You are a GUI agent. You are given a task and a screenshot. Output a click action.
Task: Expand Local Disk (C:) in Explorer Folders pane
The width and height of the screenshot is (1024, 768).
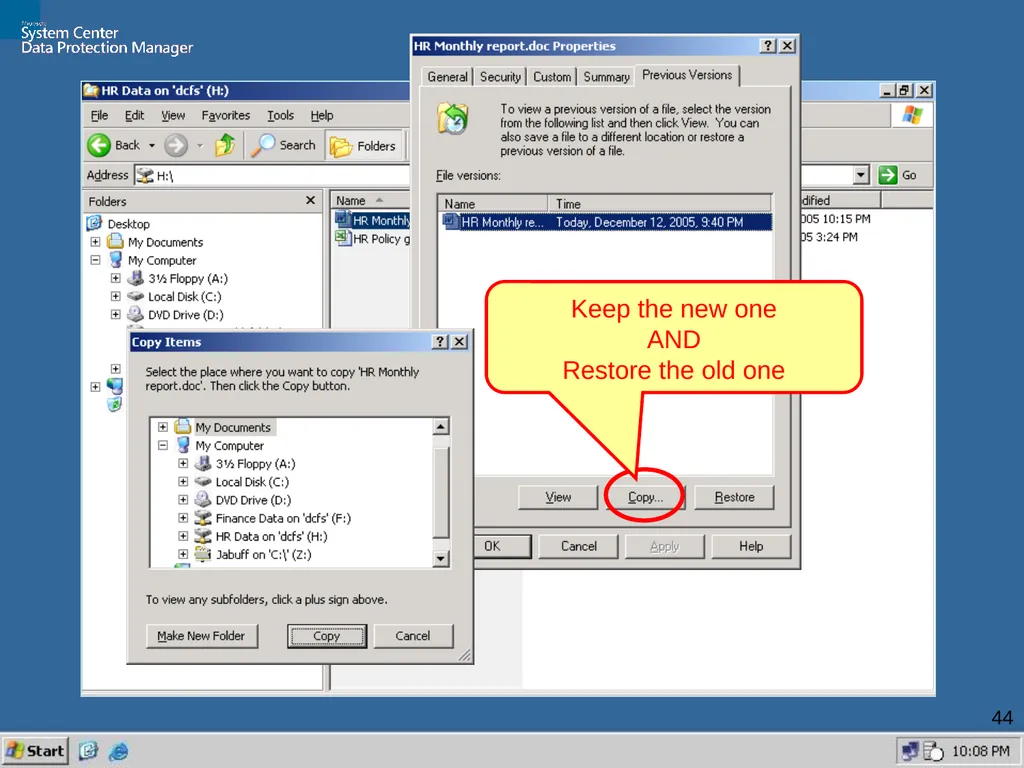116,296
